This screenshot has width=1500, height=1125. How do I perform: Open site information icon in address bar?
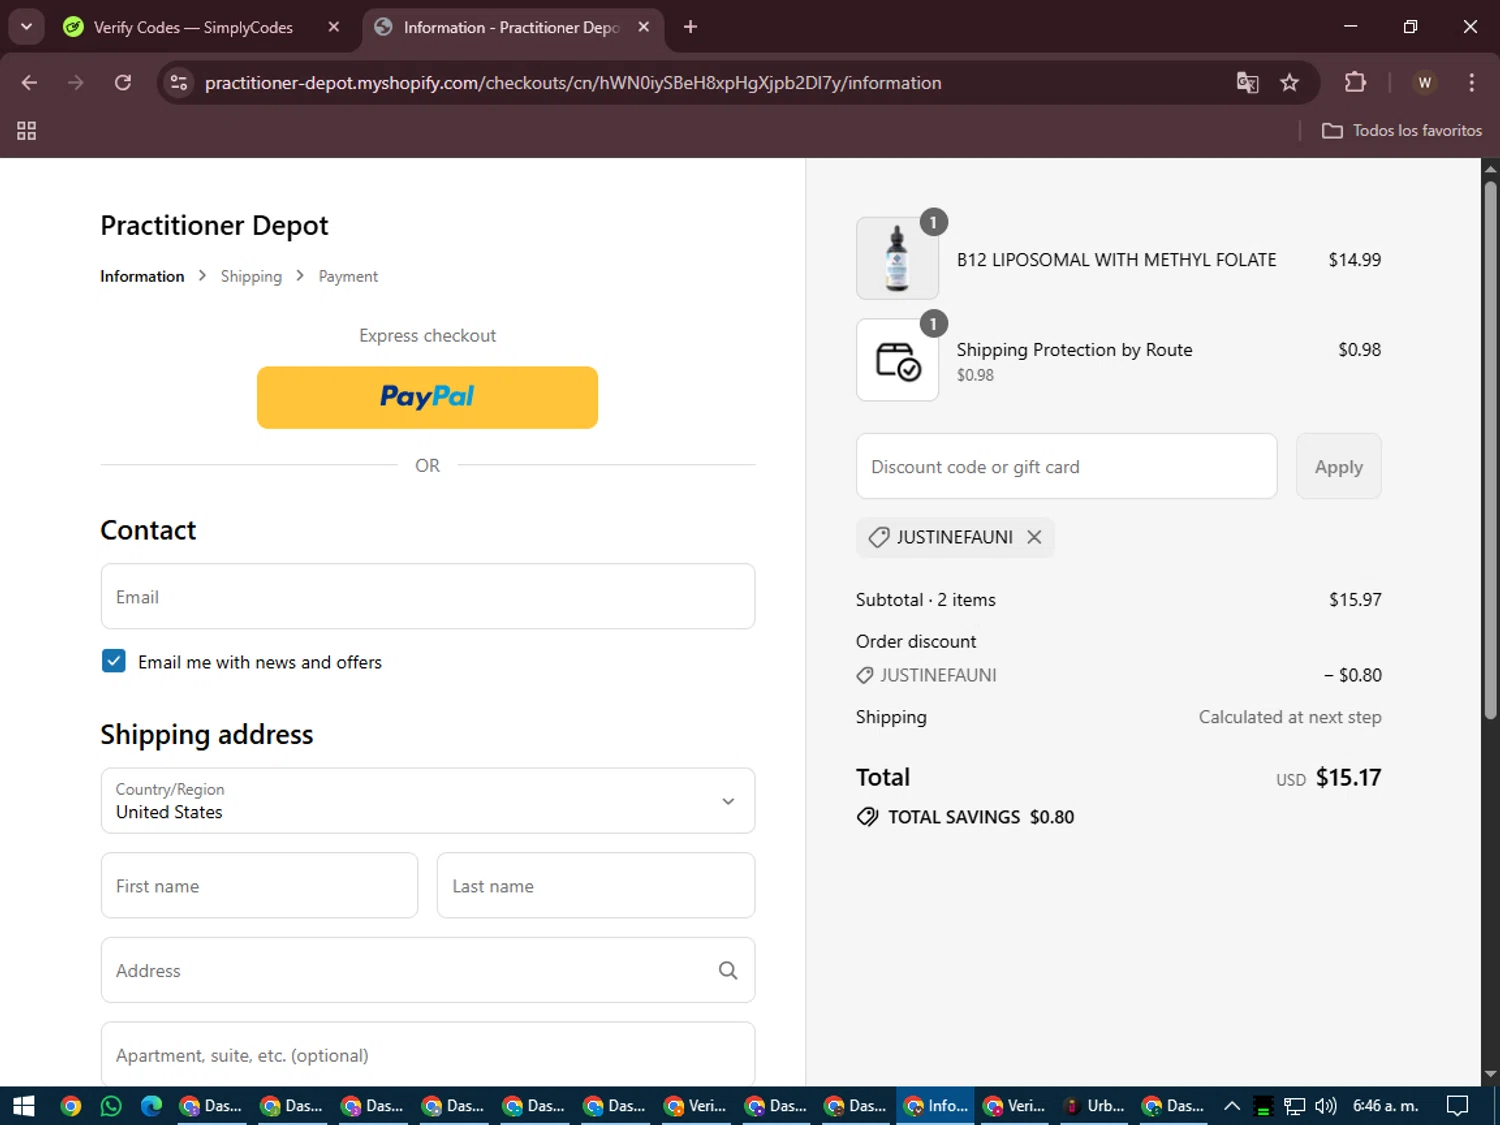point(179,83)
